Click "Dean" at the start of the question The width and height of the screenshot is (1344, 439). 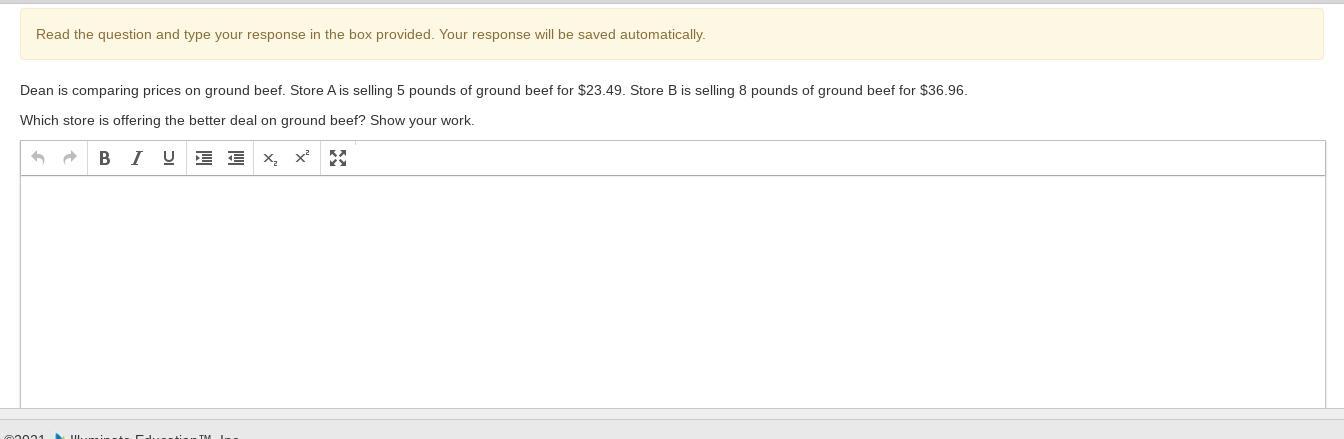point(36,90)
